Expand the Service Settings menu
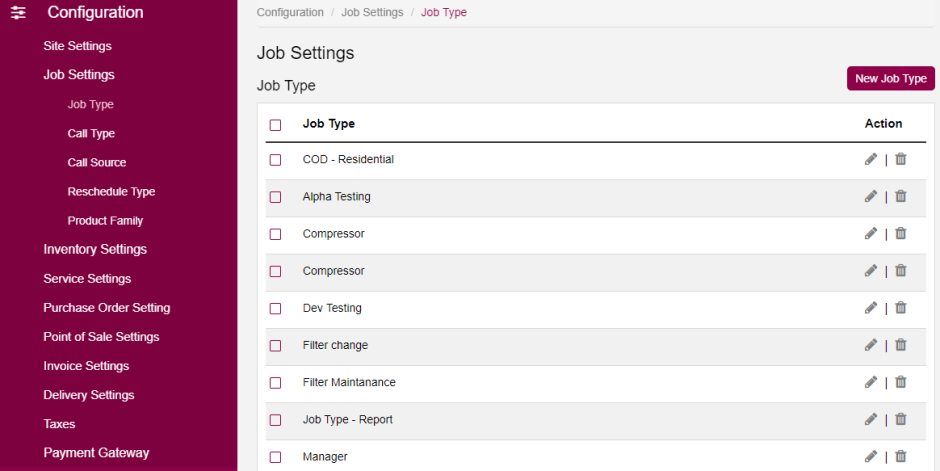 87,278
